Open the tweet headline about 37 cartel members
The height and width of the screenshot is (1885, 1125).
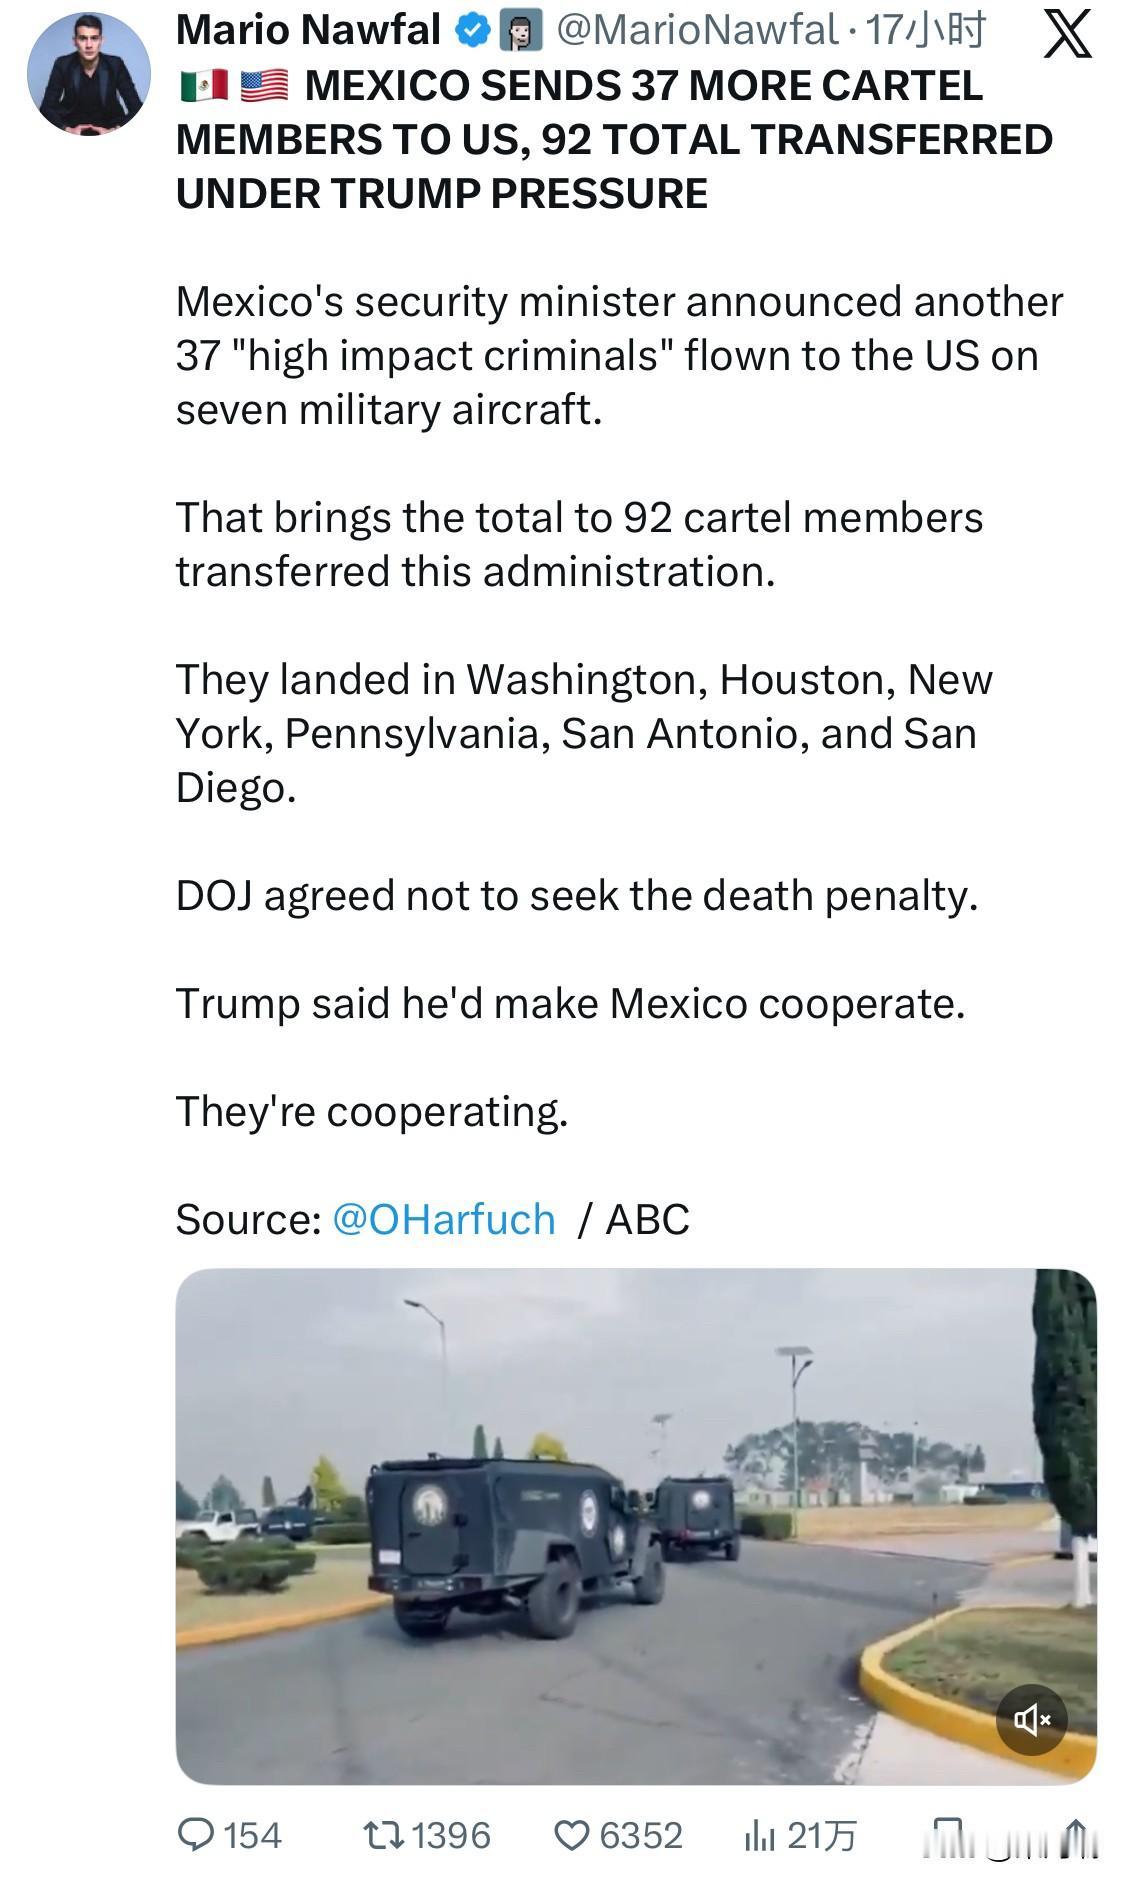pos(614,140)
